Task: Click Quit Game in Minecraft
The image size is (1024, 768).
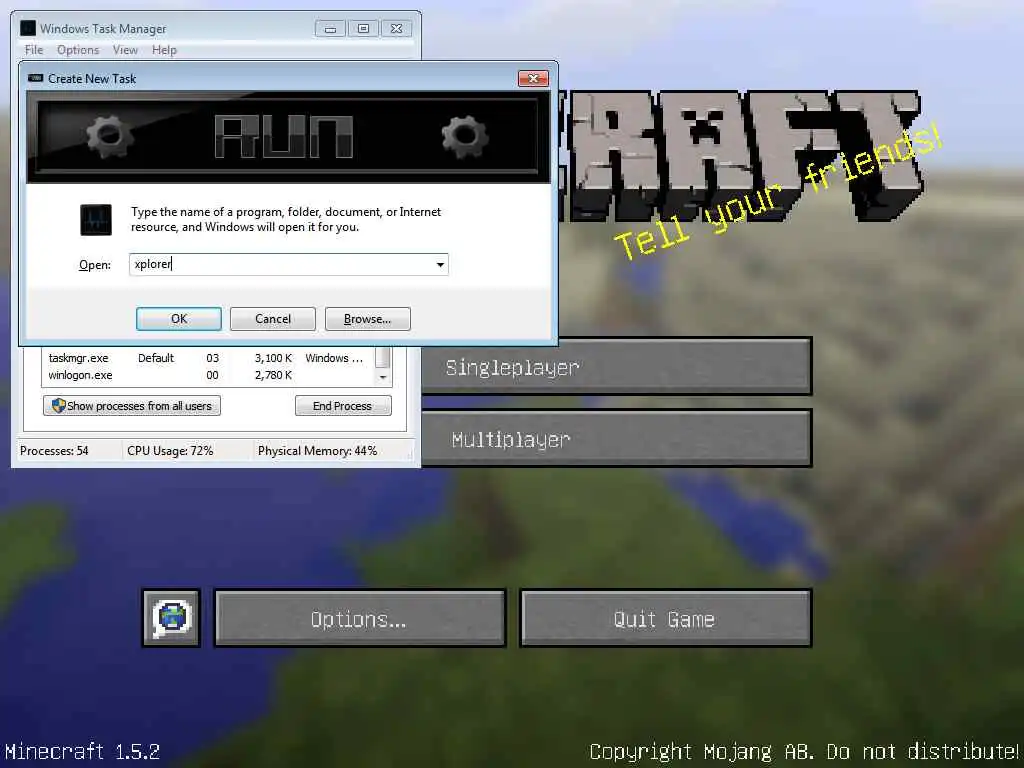Action: [x=665, y=618]
